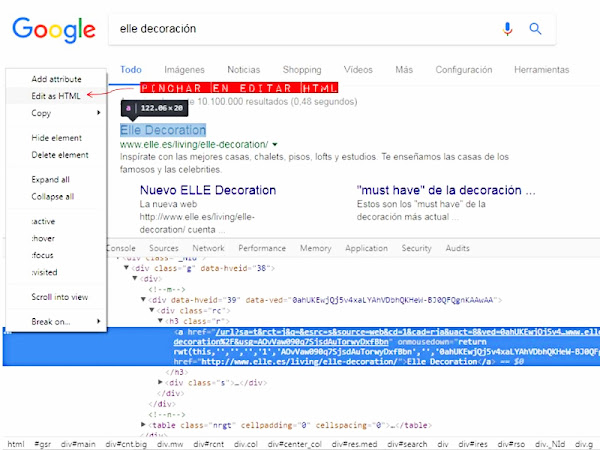Image resolution: width=600 pixels, height=450 pixels.
Task: Open dropdown arrow beside www.elle.es URL
Action: [x=275, y=145]
